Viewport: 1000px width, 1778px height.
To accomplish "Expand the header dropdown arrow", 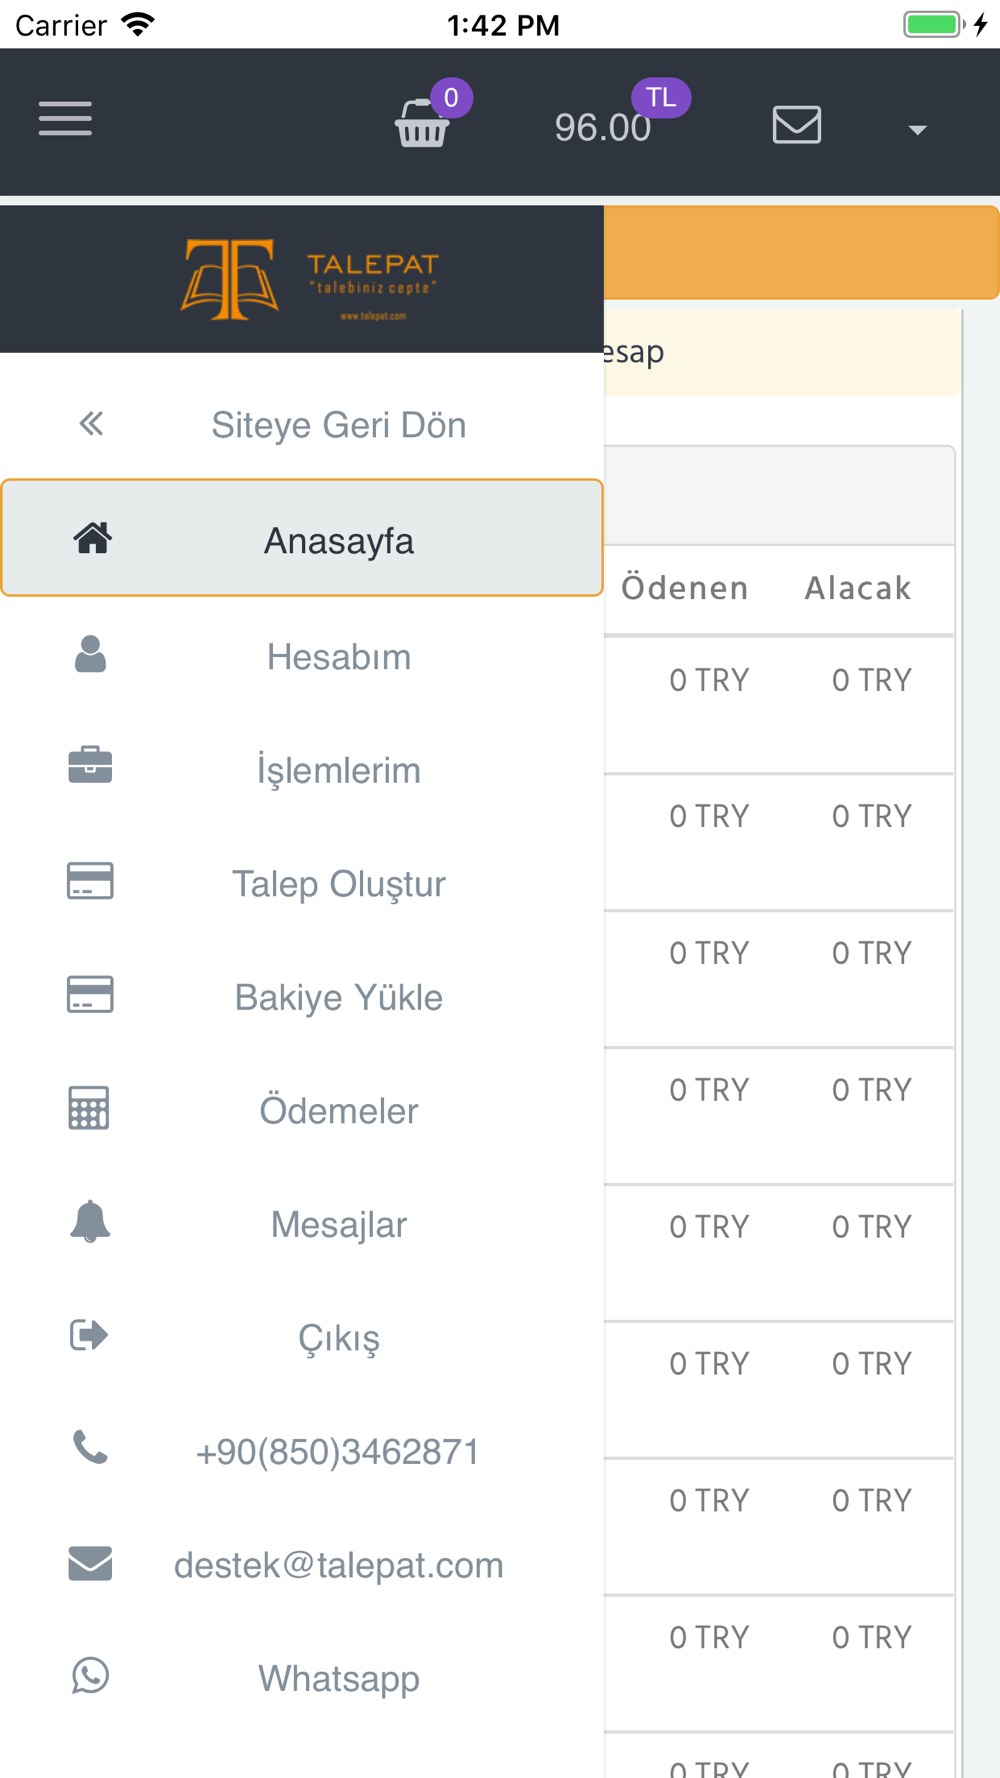I will point(917,130).
